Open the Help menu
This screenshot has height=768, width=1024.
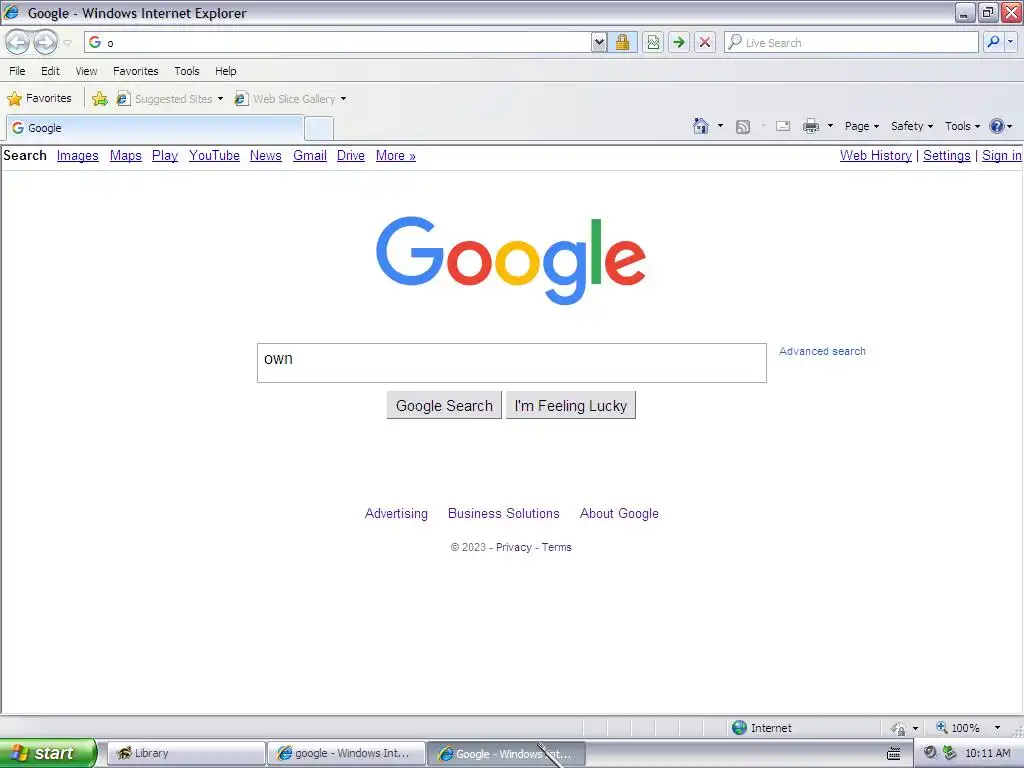(x=226, y=71)
